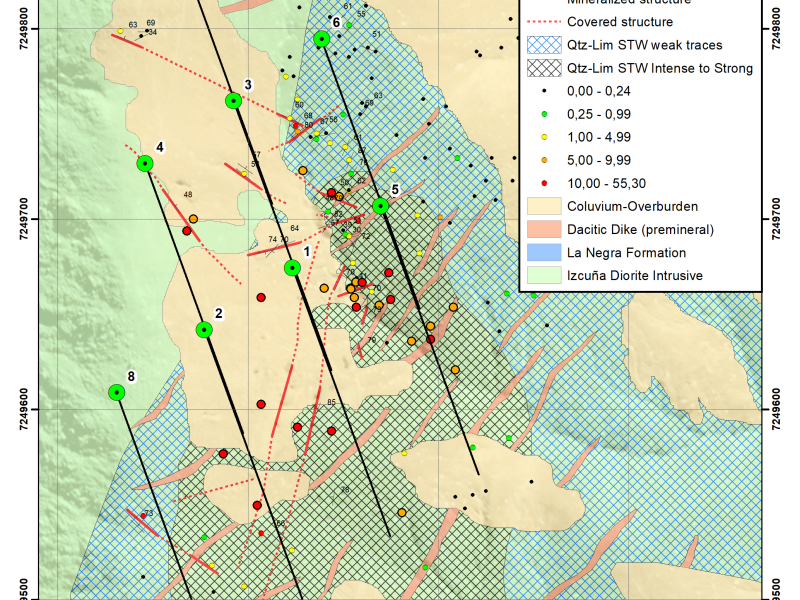Click green drill hole marker number 1
Screen dimensions: 800x600
[292, 268]
